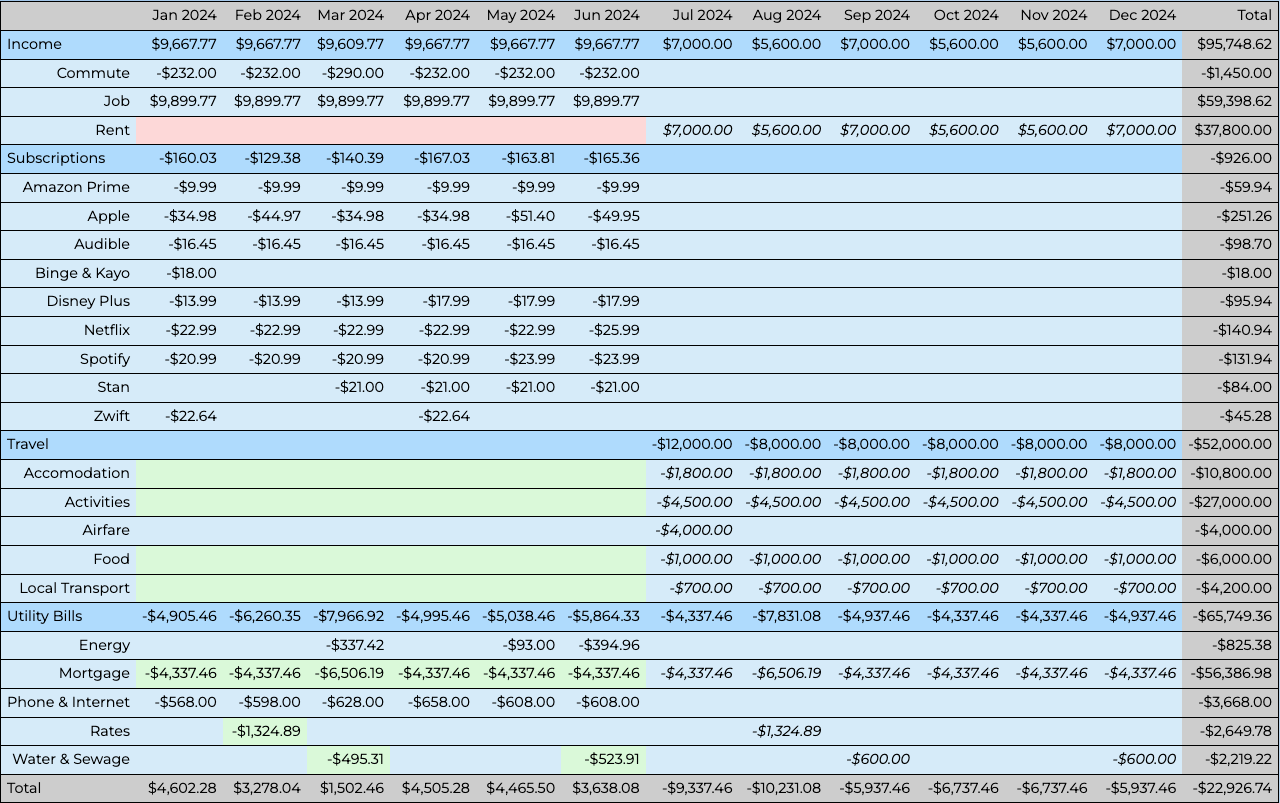Click the Dec 2024 column header
1280x803 pixels.
tap(1142, 15)
